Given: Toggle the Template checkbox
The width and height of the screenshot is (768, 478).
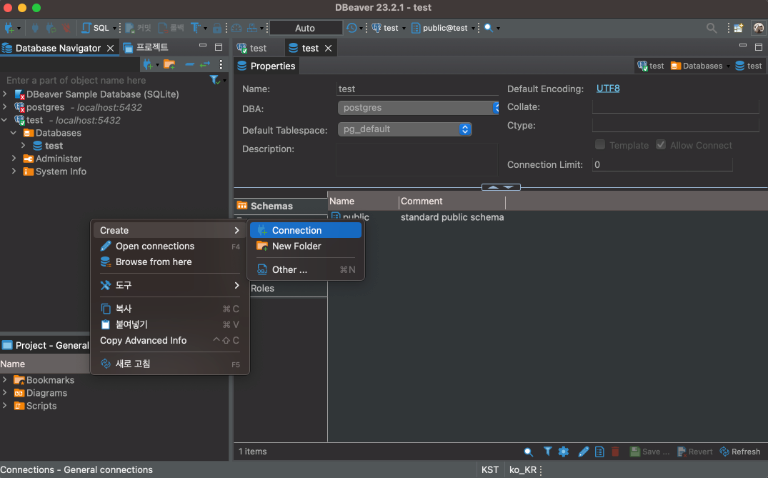Looking at the screenshot, I should click(x=600, y=144).
